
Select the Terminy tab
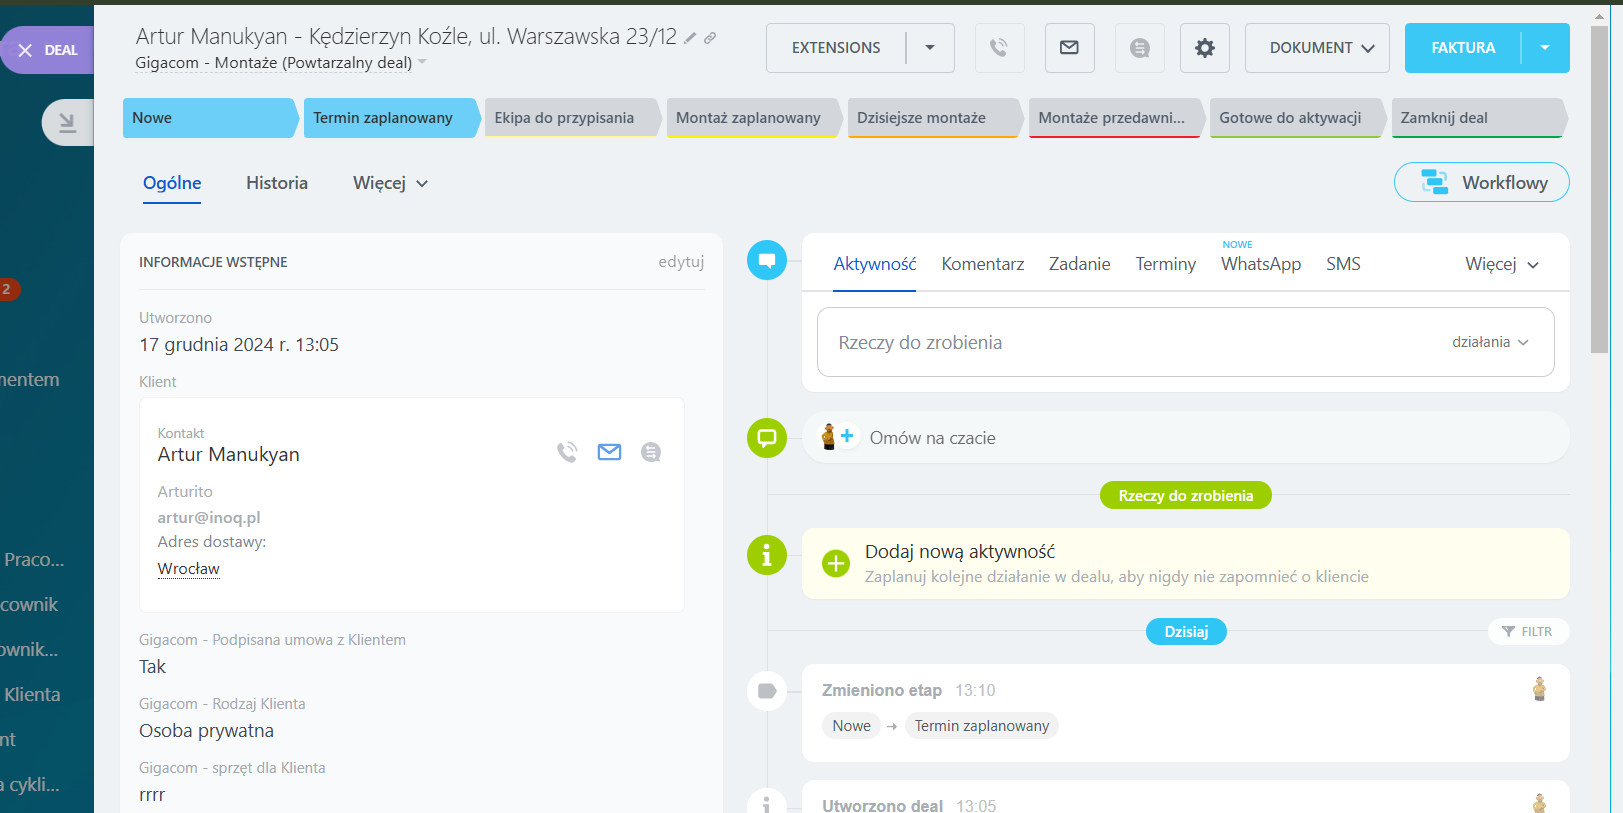click(x=1165, y=264)
